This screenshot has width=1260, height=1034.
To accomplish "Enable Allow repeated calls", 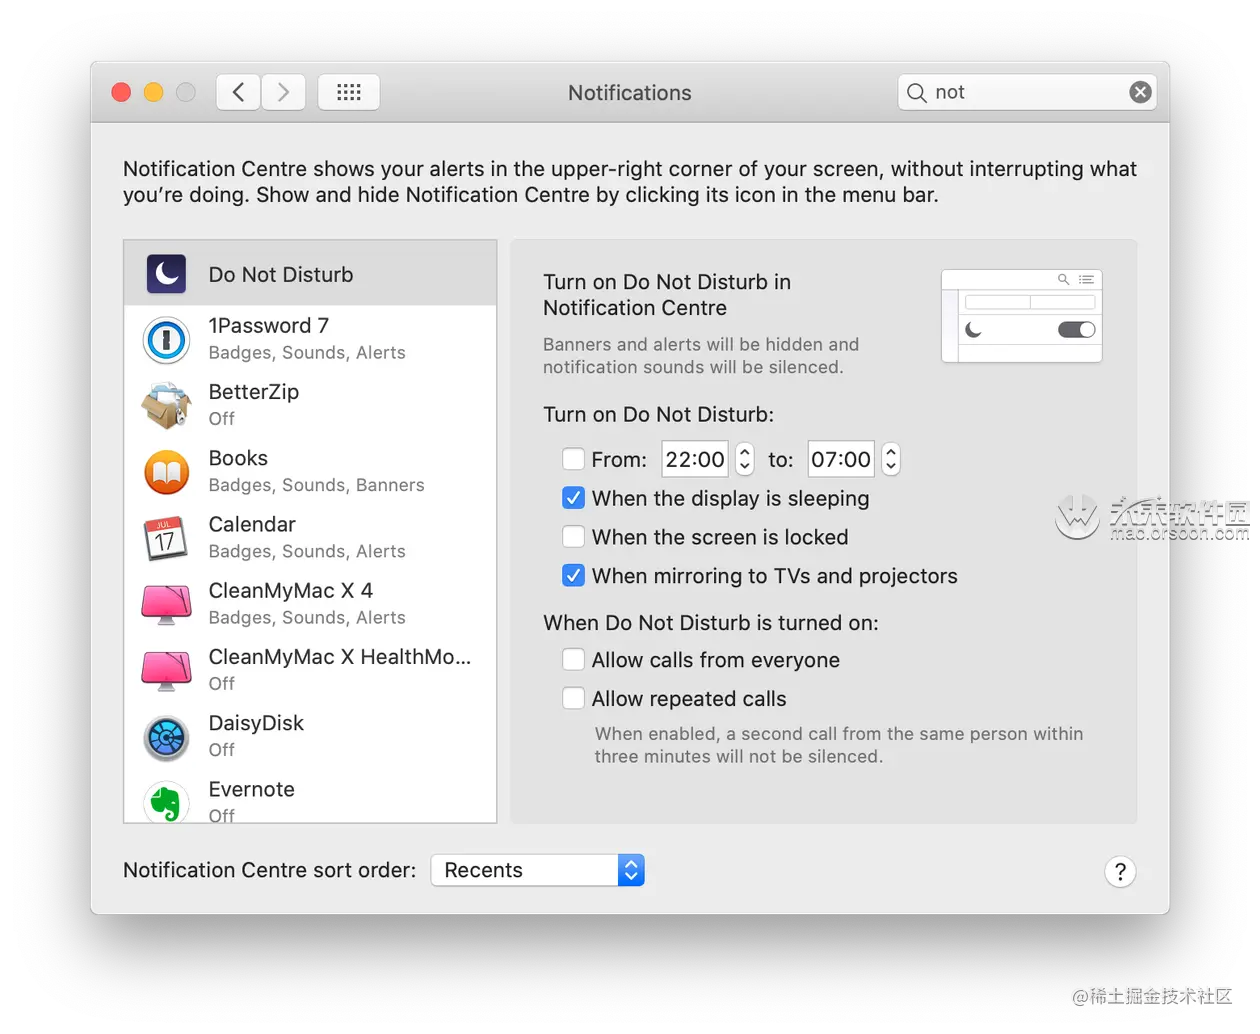I will point(573,699).
